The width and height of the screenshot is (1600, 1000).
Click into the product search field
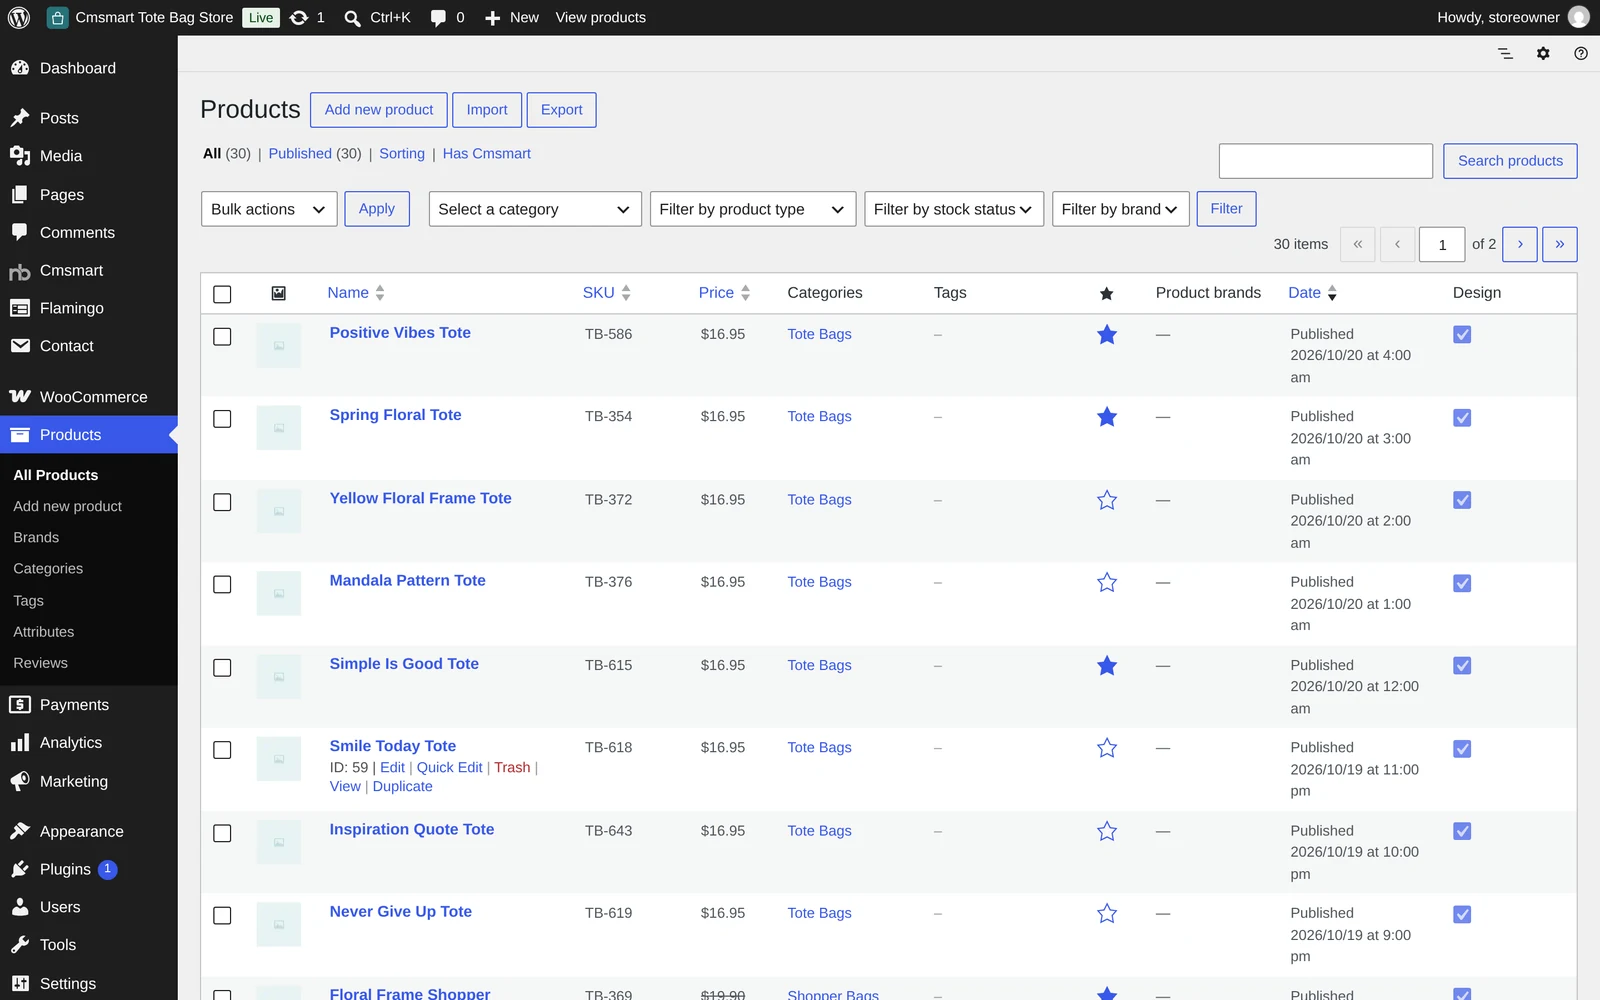1325,161
